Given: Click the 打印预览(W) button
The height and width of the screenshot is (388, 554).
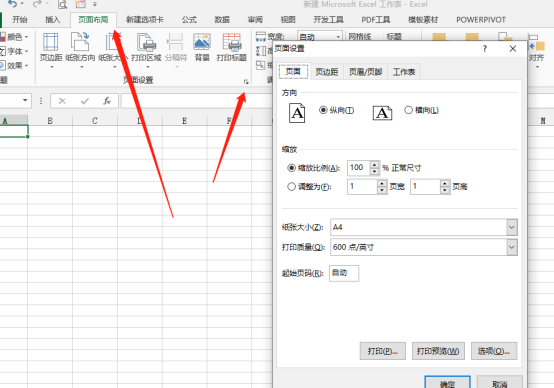Looking at the screenshot, I should (x=438, y=351).
